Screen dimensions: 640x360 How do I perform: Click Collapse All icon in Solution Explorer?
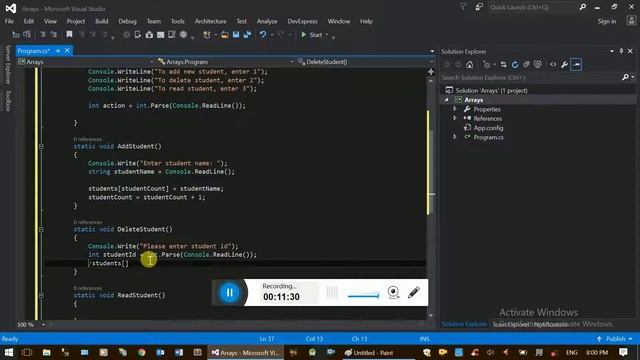[x=526, y=64]
